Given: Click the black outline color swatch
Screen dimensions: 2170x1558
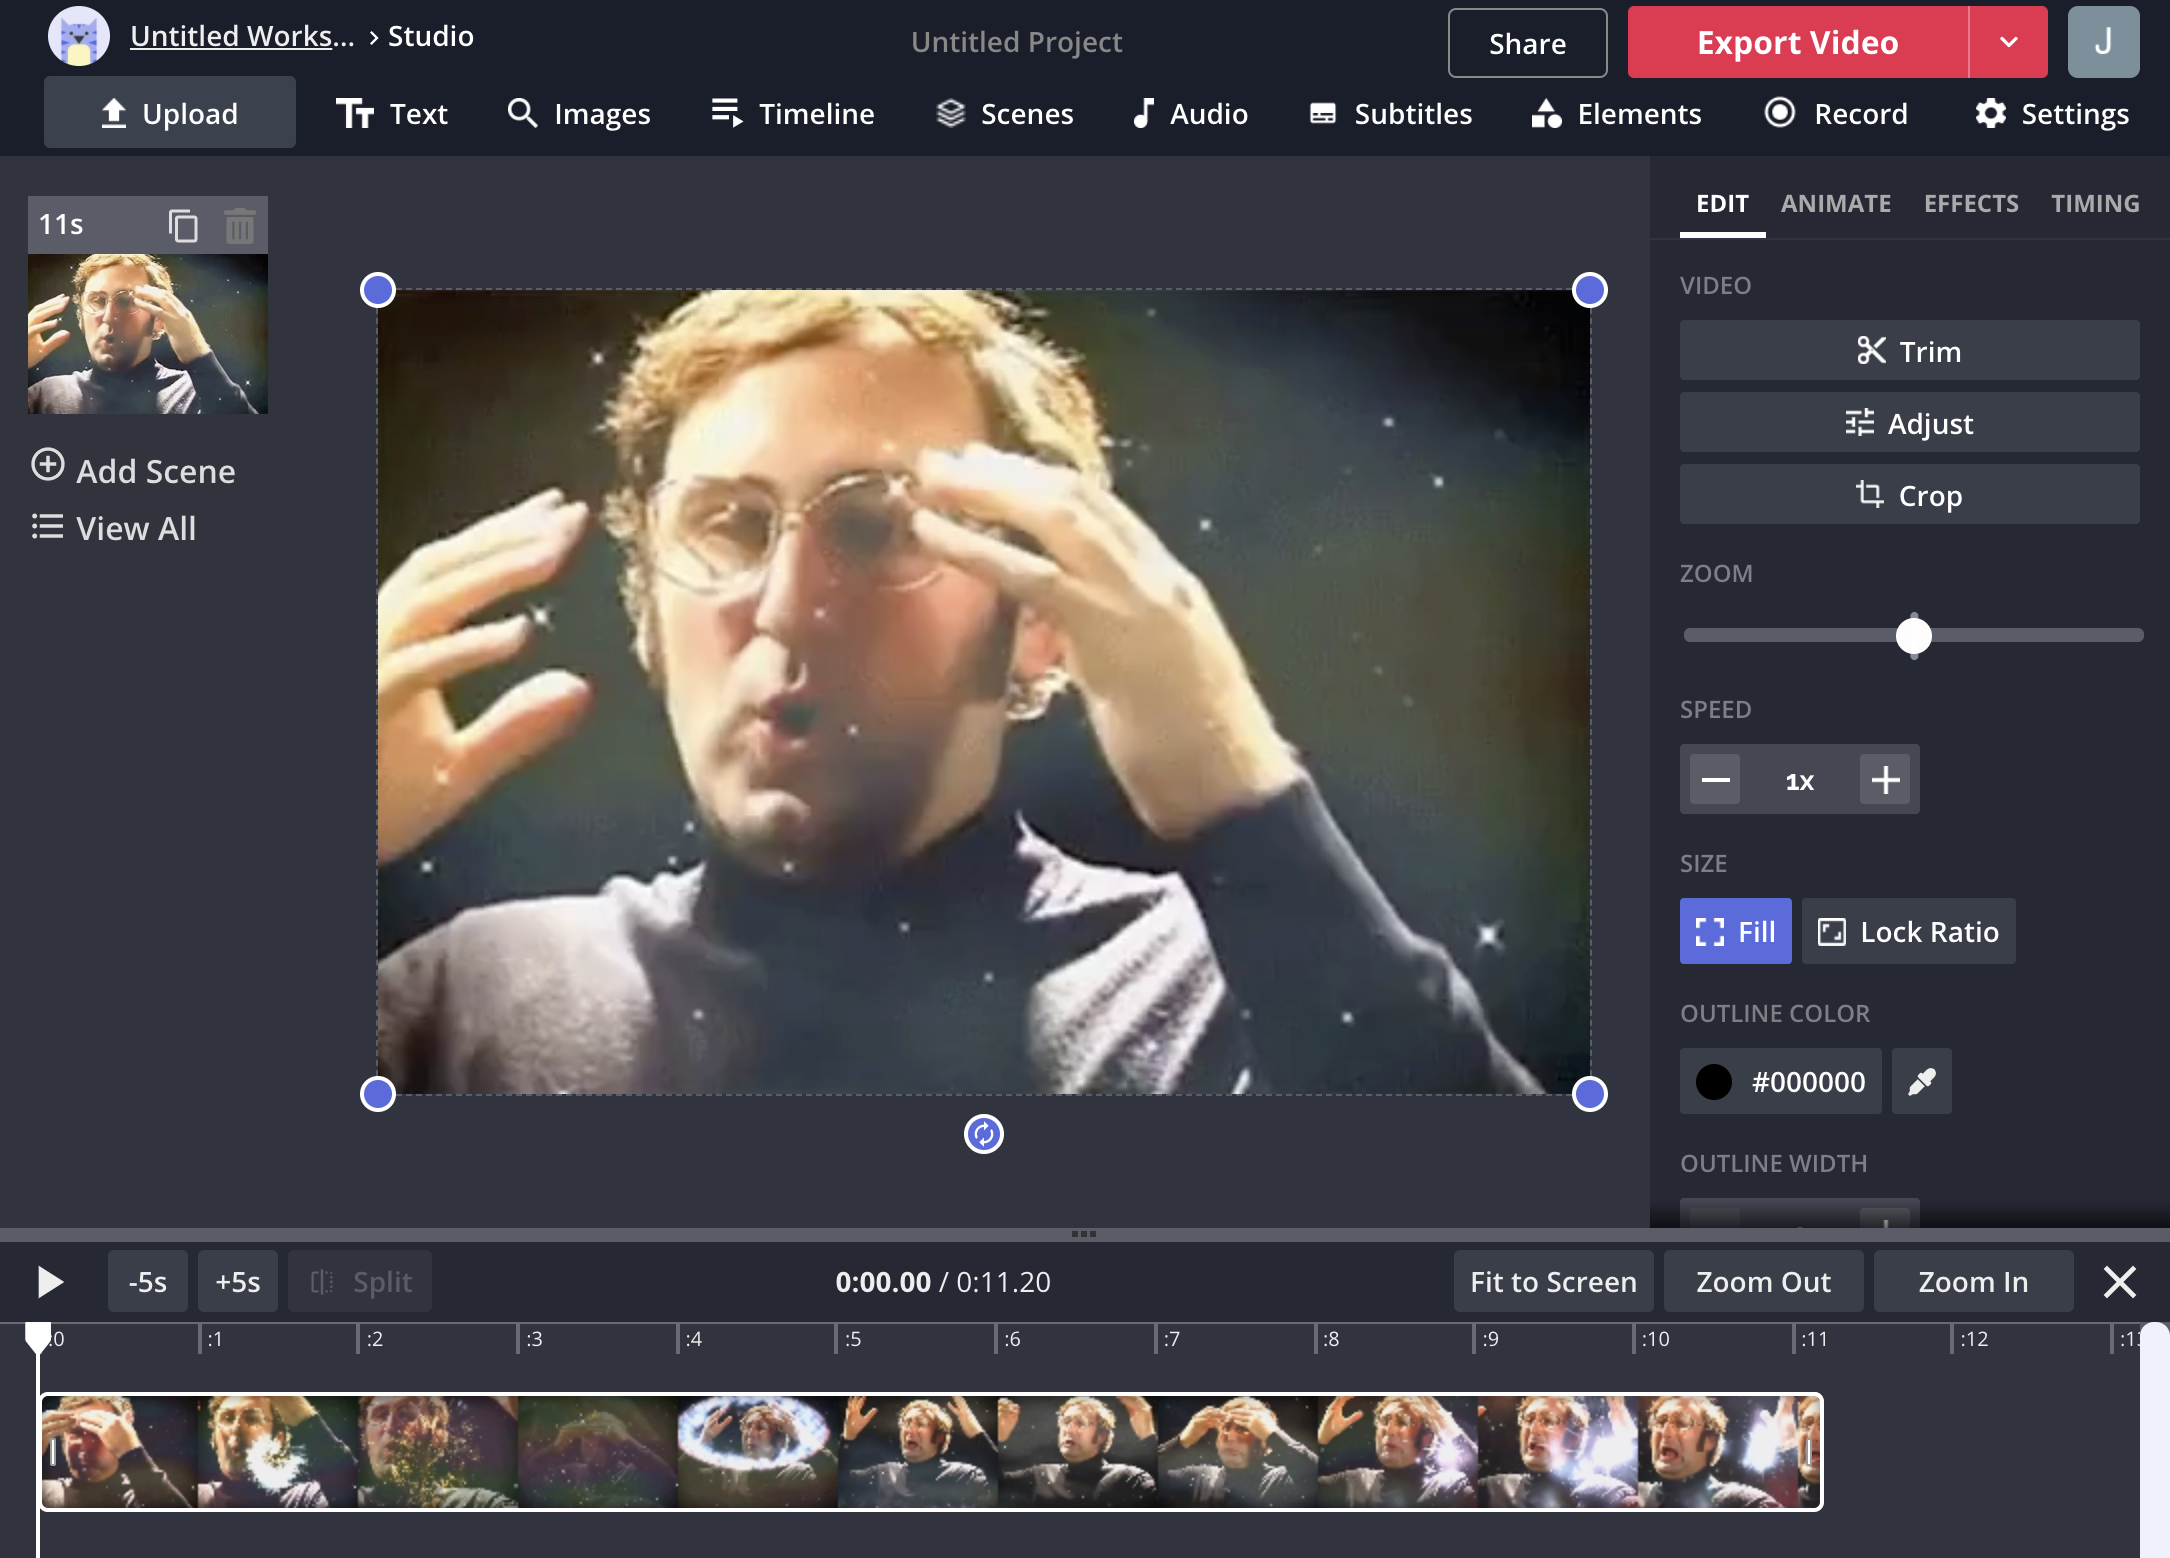Looking at the screenshot, I should click(x=1714, y=1081).
